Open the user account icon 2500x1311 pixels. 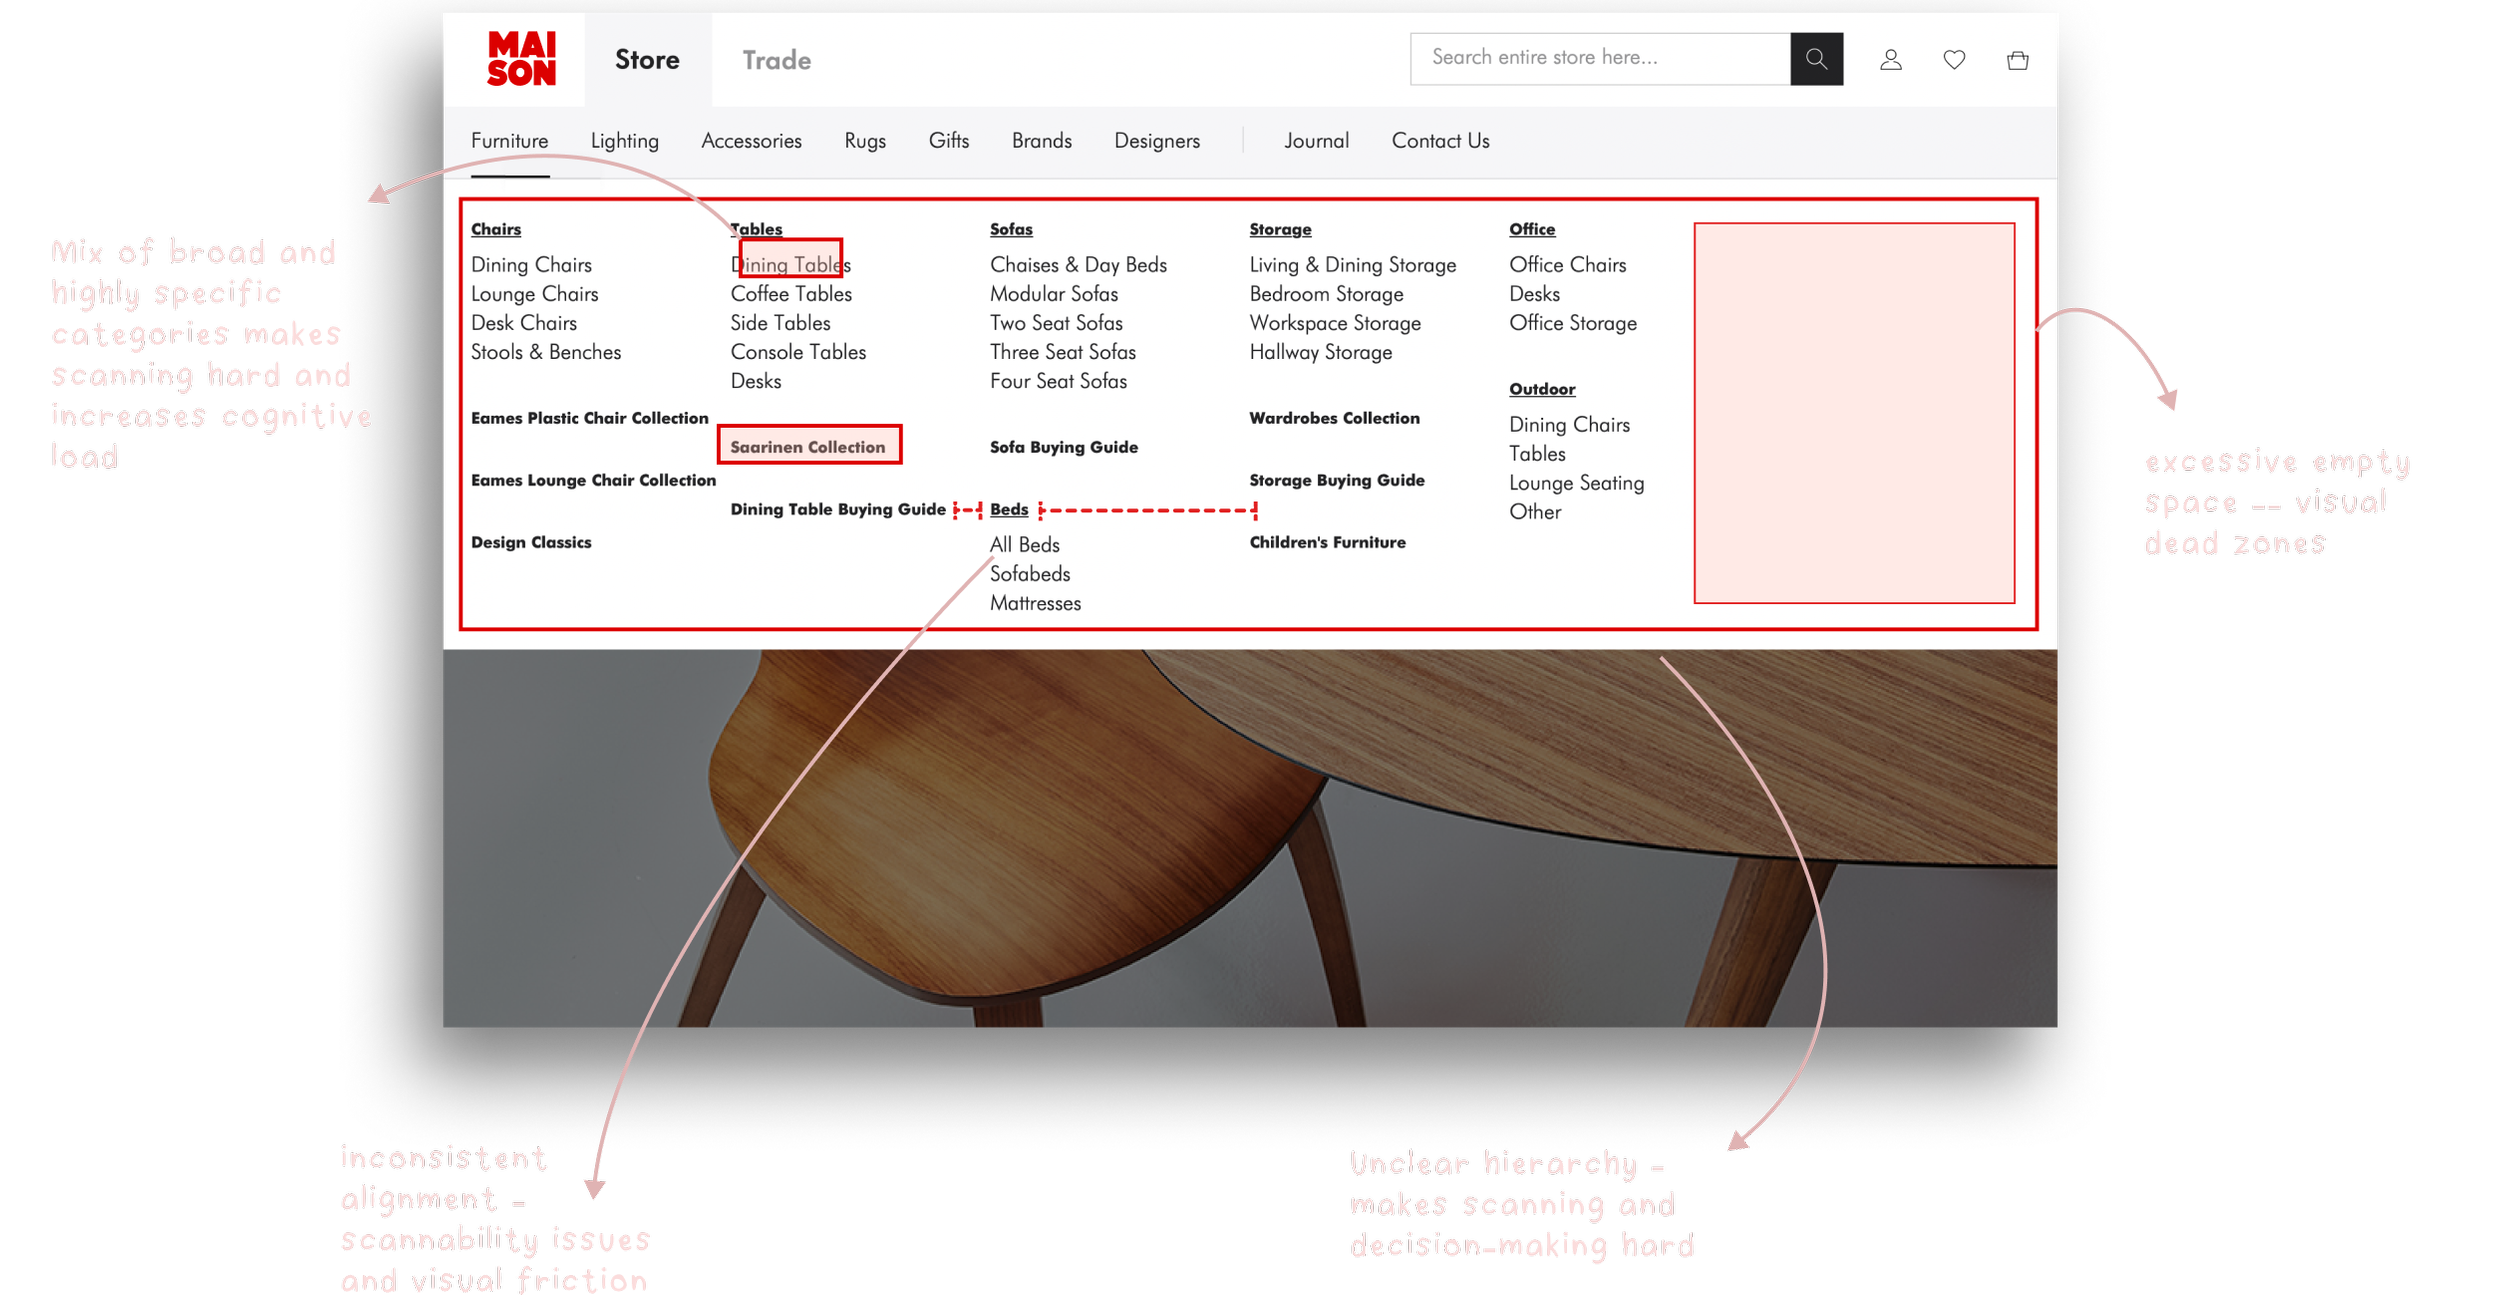(1890, 60)
